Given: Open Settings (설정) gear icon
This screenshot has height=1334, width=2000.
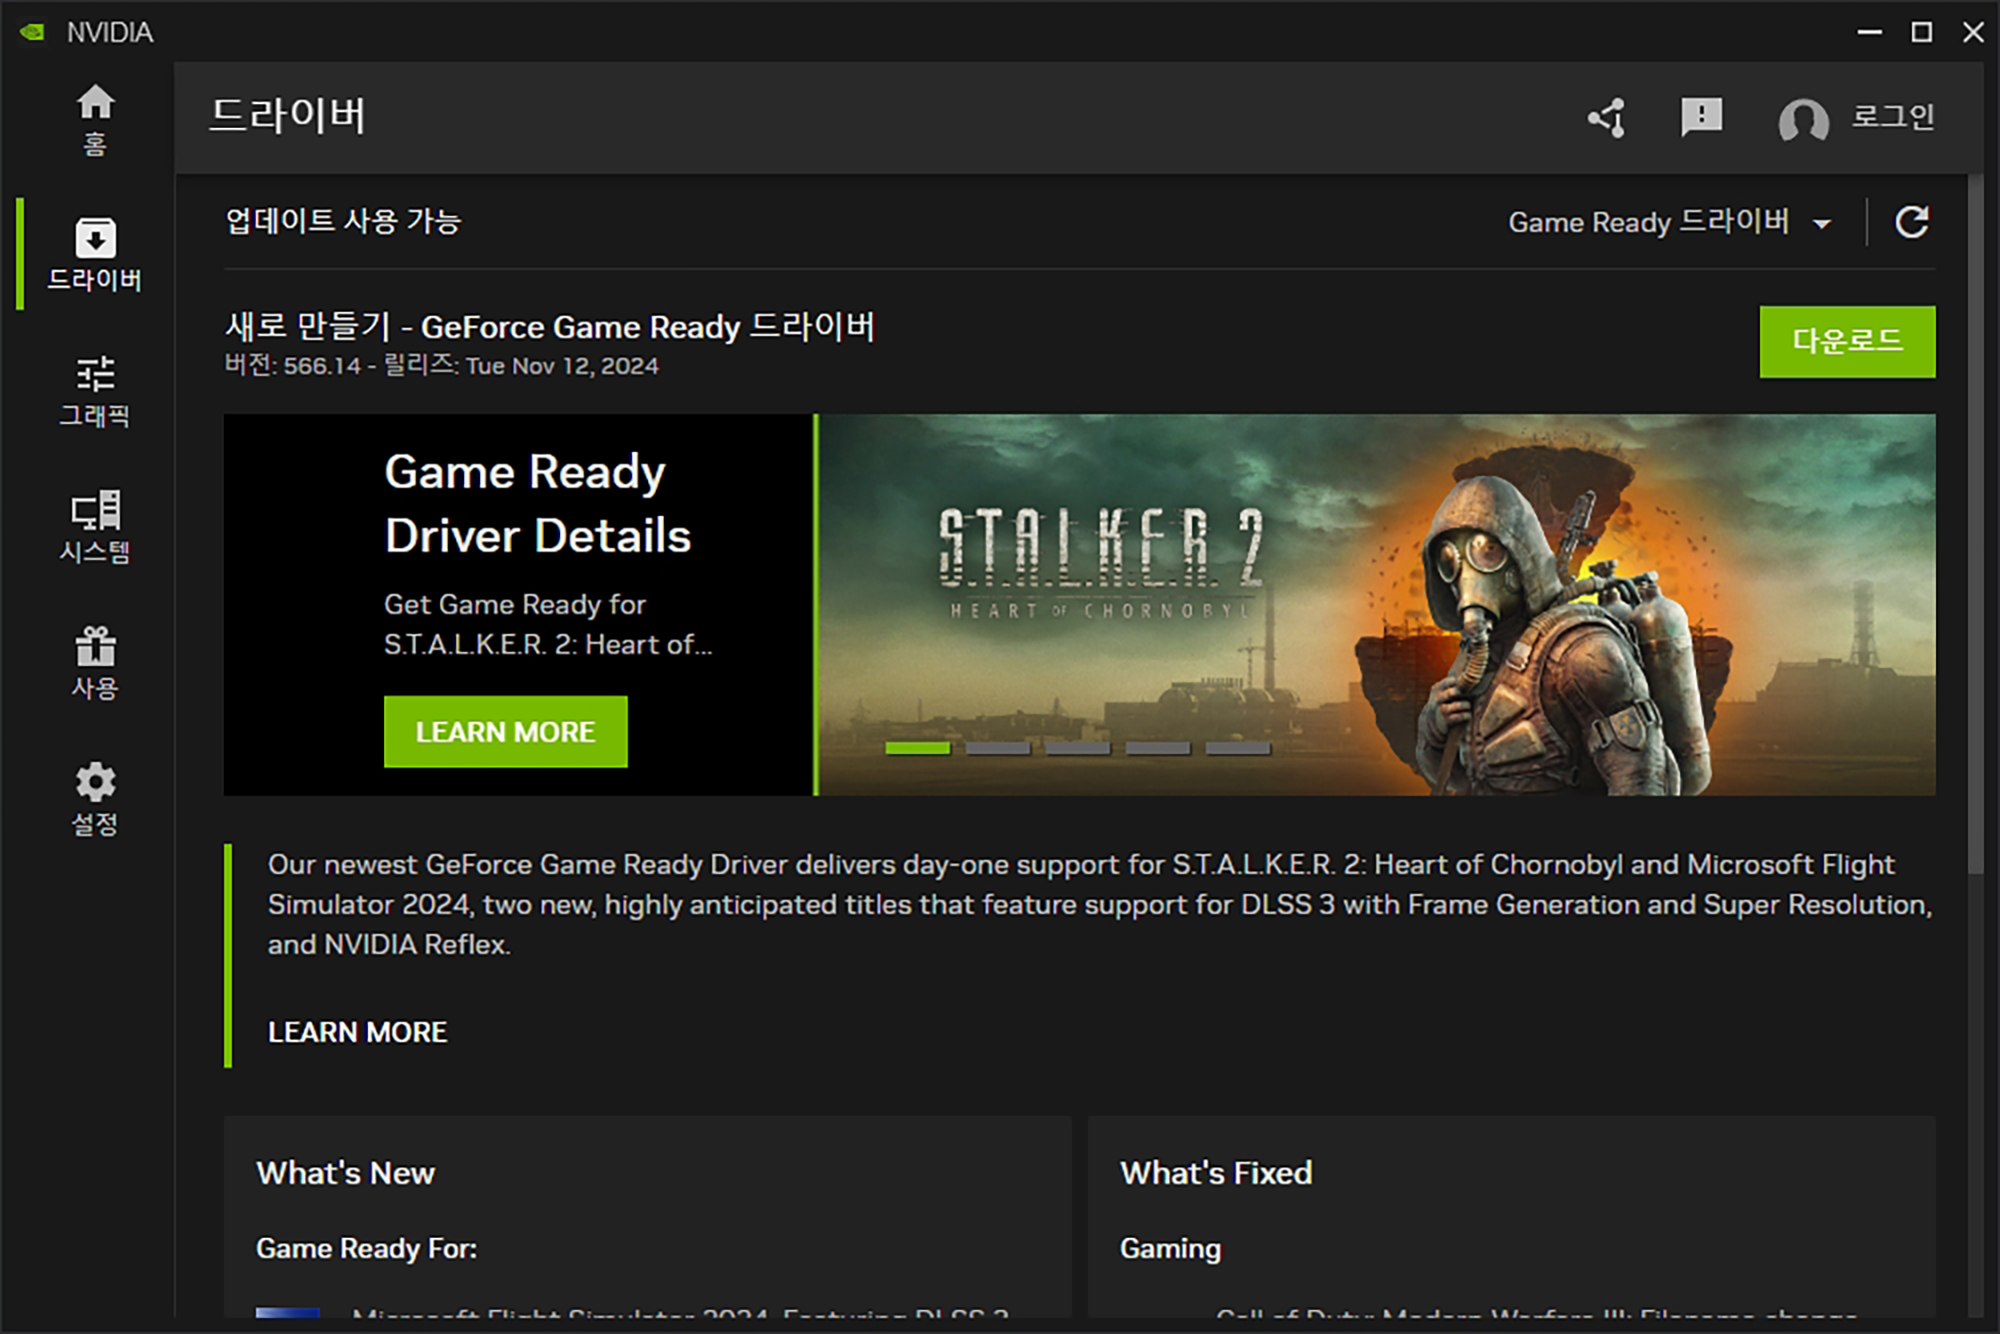Looking at the screenshot, I should (x=95, y=798).
